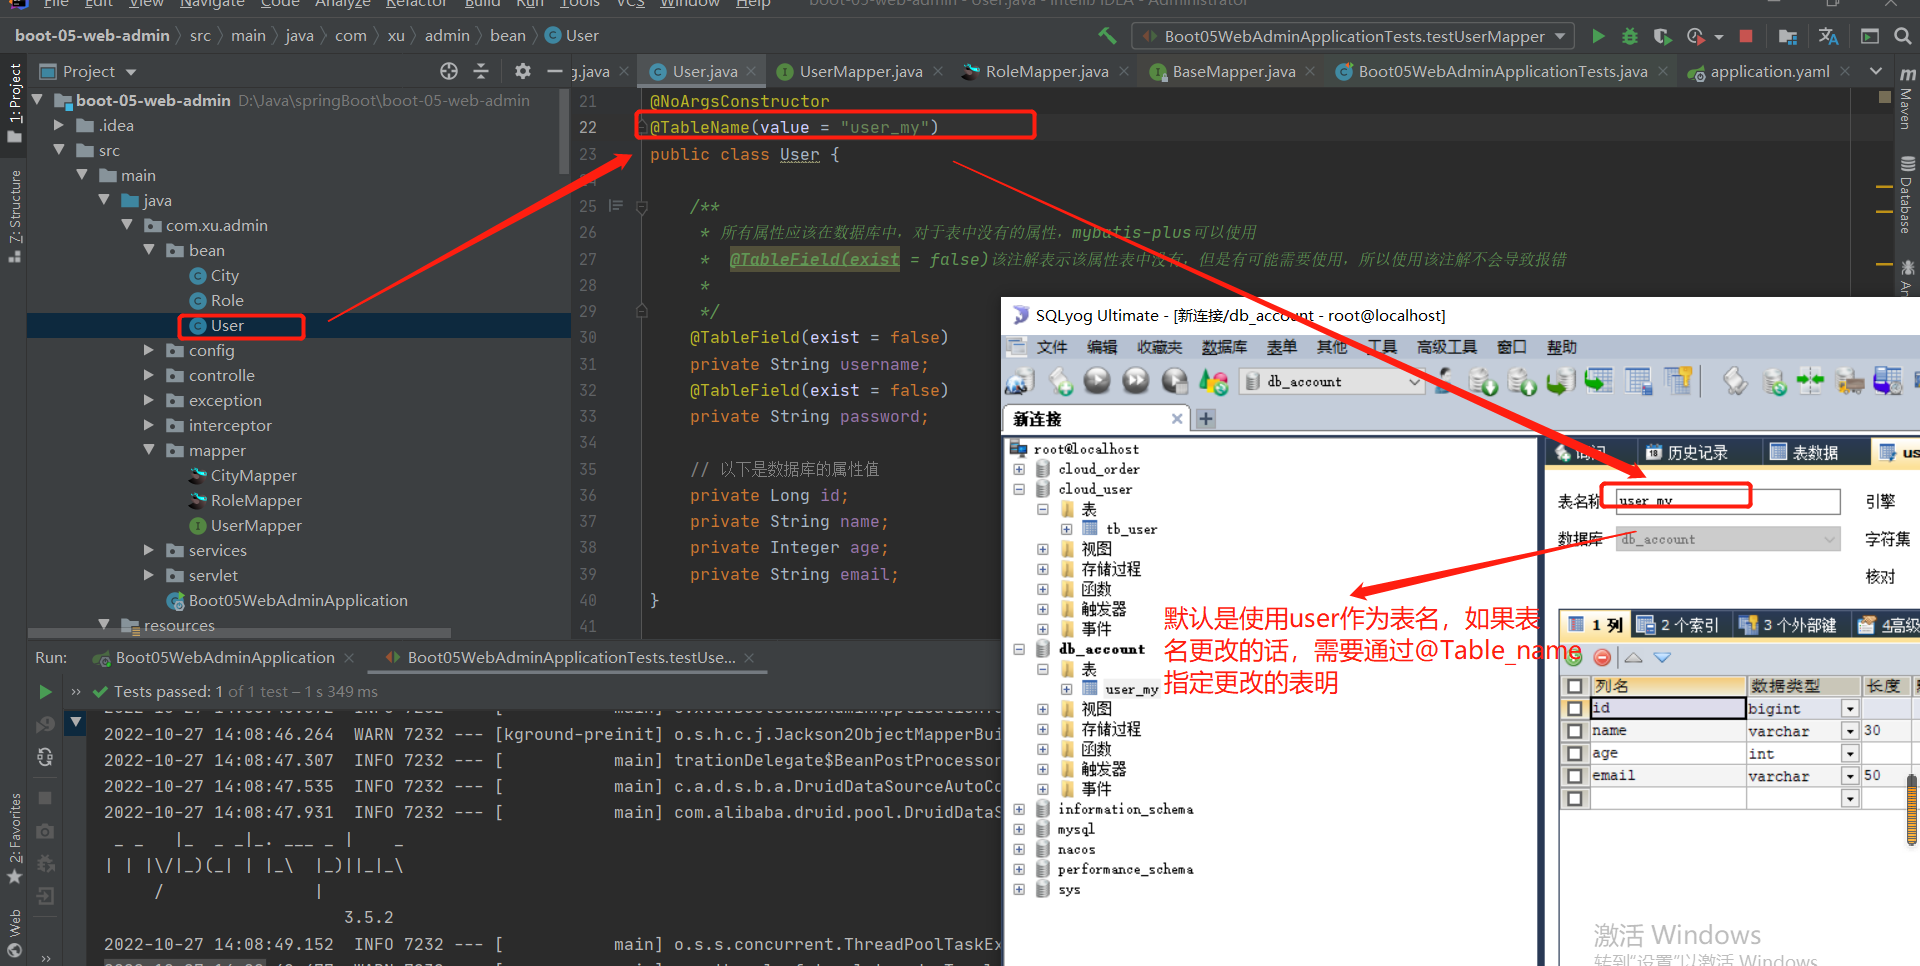Select Boot05WebAdminApplication run tab
This screenshot has width=1920, height=966.
(x=225, y=657)
